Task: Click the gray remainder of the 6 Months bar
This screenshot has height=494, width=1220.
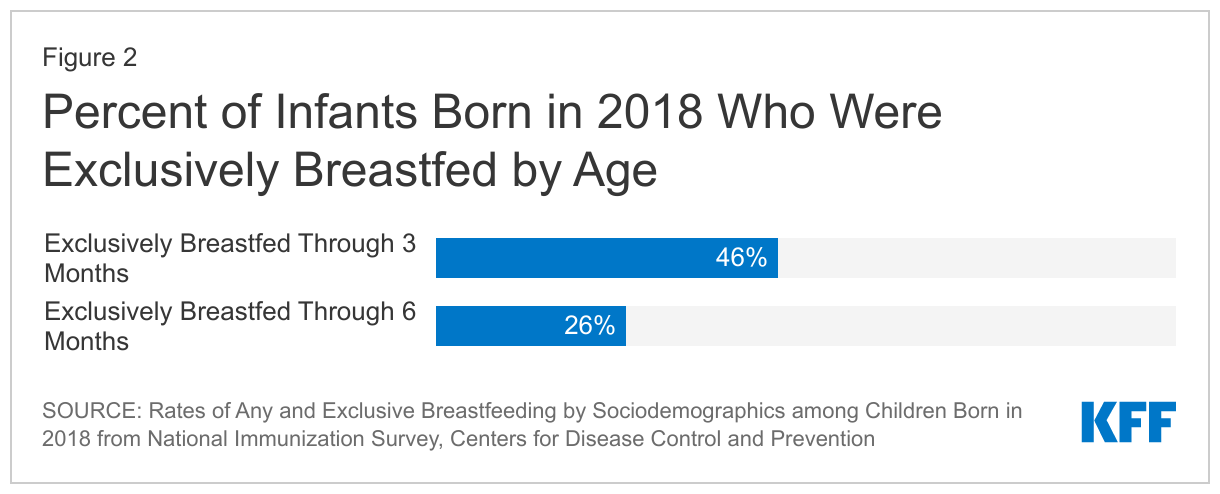Action: tap(901, 326)
